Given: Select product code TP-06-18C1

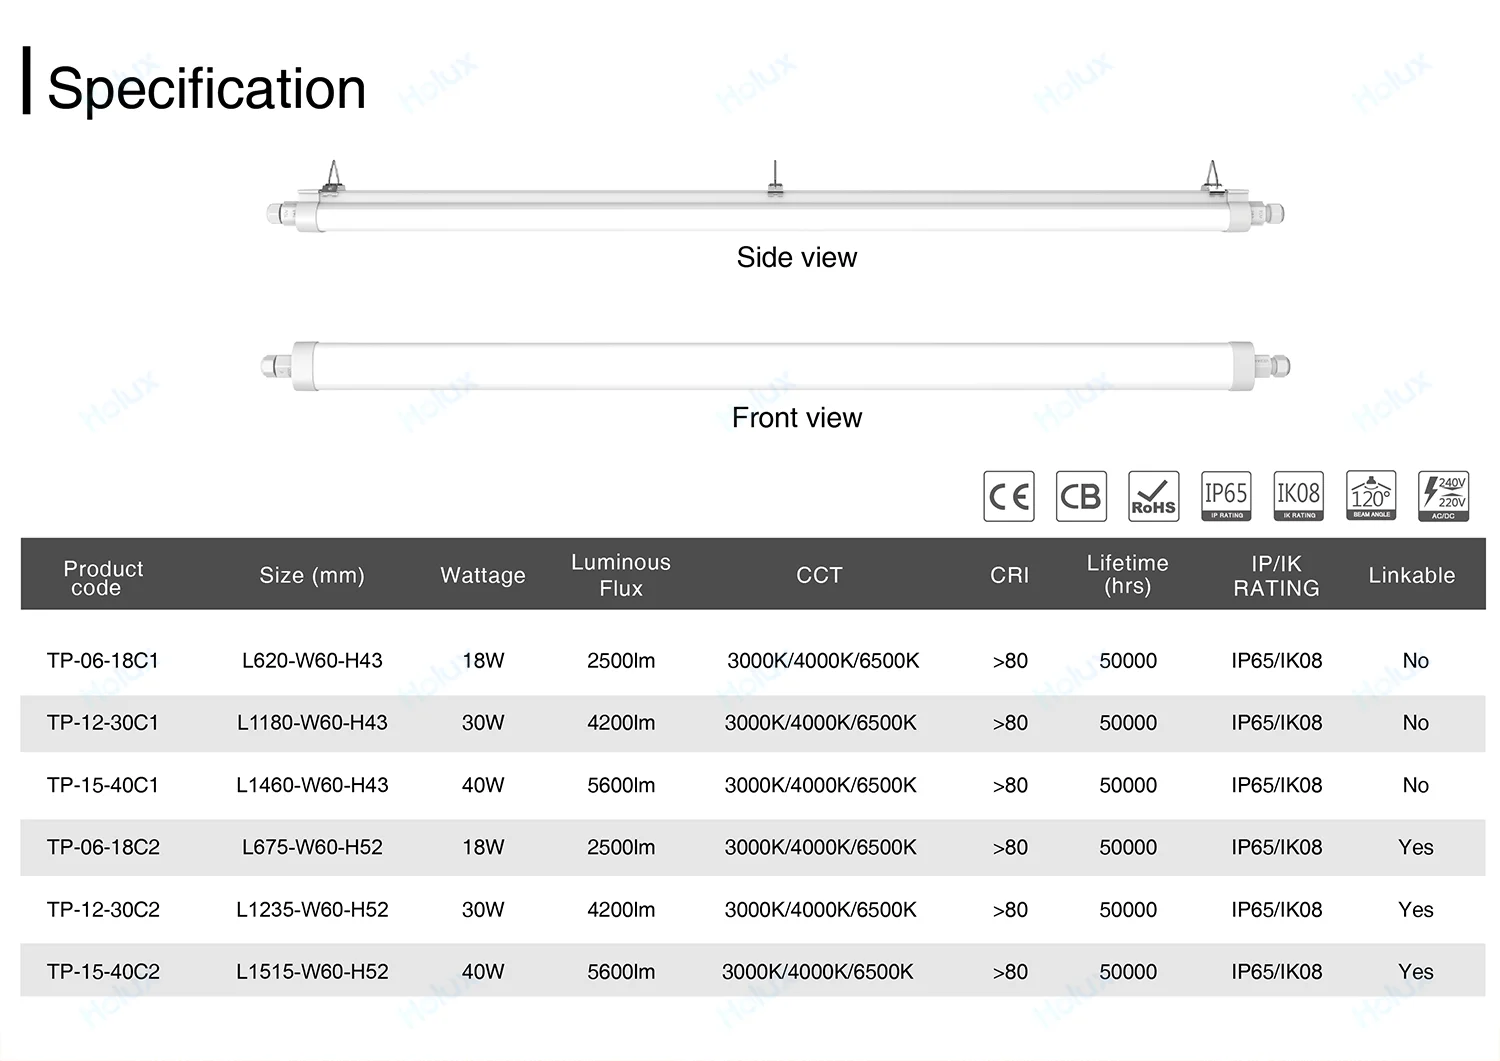Looking at the screenshot, I should click(103, 661).
